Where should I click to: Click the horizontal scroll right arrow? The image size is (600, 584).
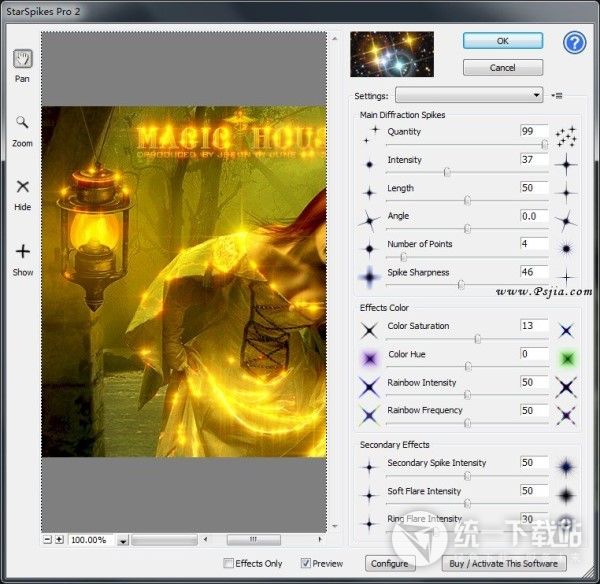coord(320,540)
